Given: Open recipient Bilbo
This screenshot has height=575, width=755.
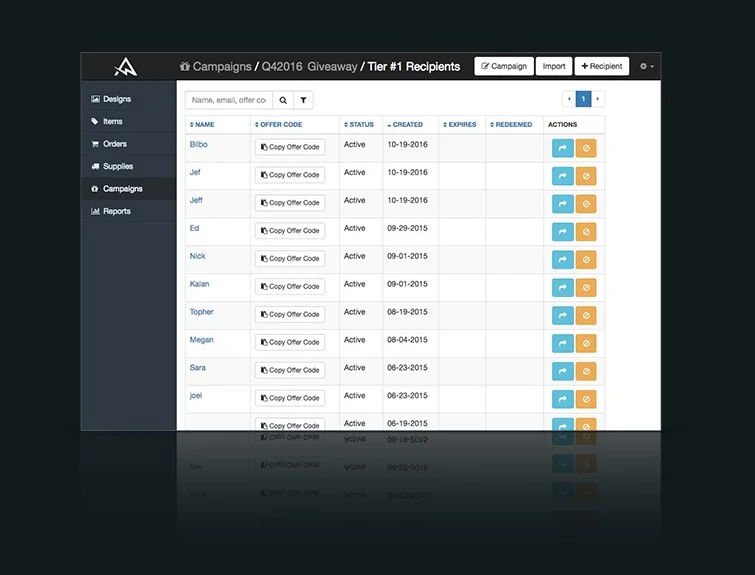Looking at the screenshot, I should tap(198, 144).
